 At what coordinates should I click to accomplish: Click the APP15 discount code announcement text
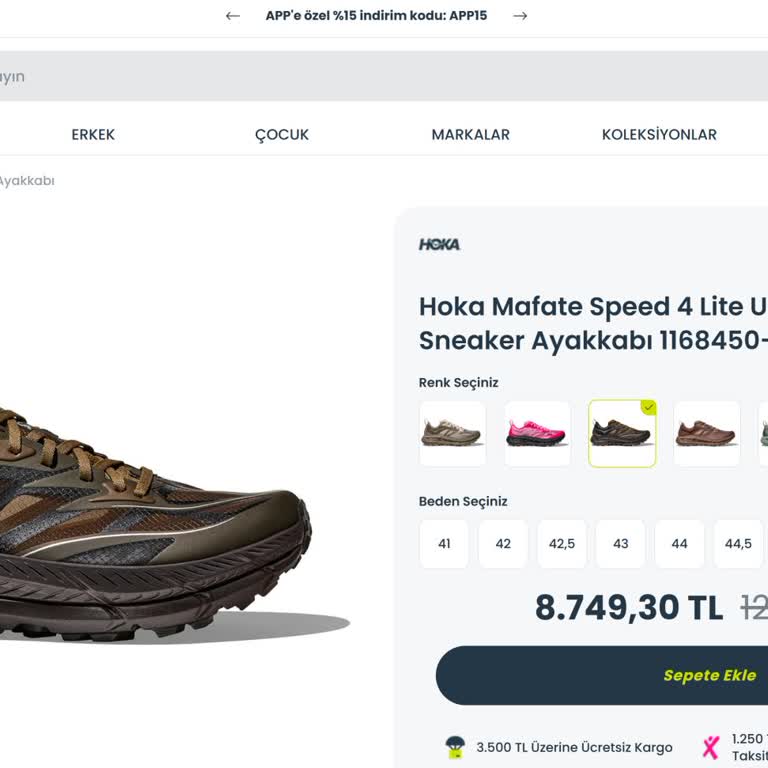376,16
